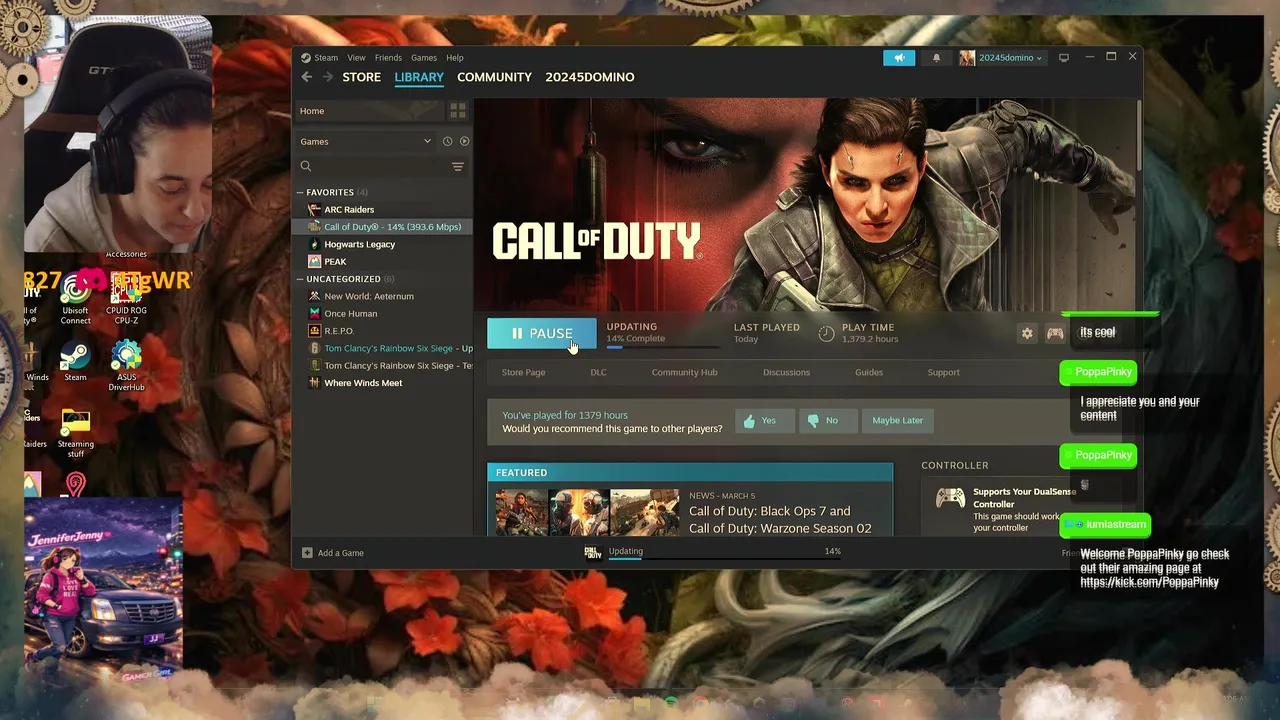This screenshot has width=1280, height=720.
Task: Click the controller support icon
Action: pyautogui.click(x=1055, y=333)
